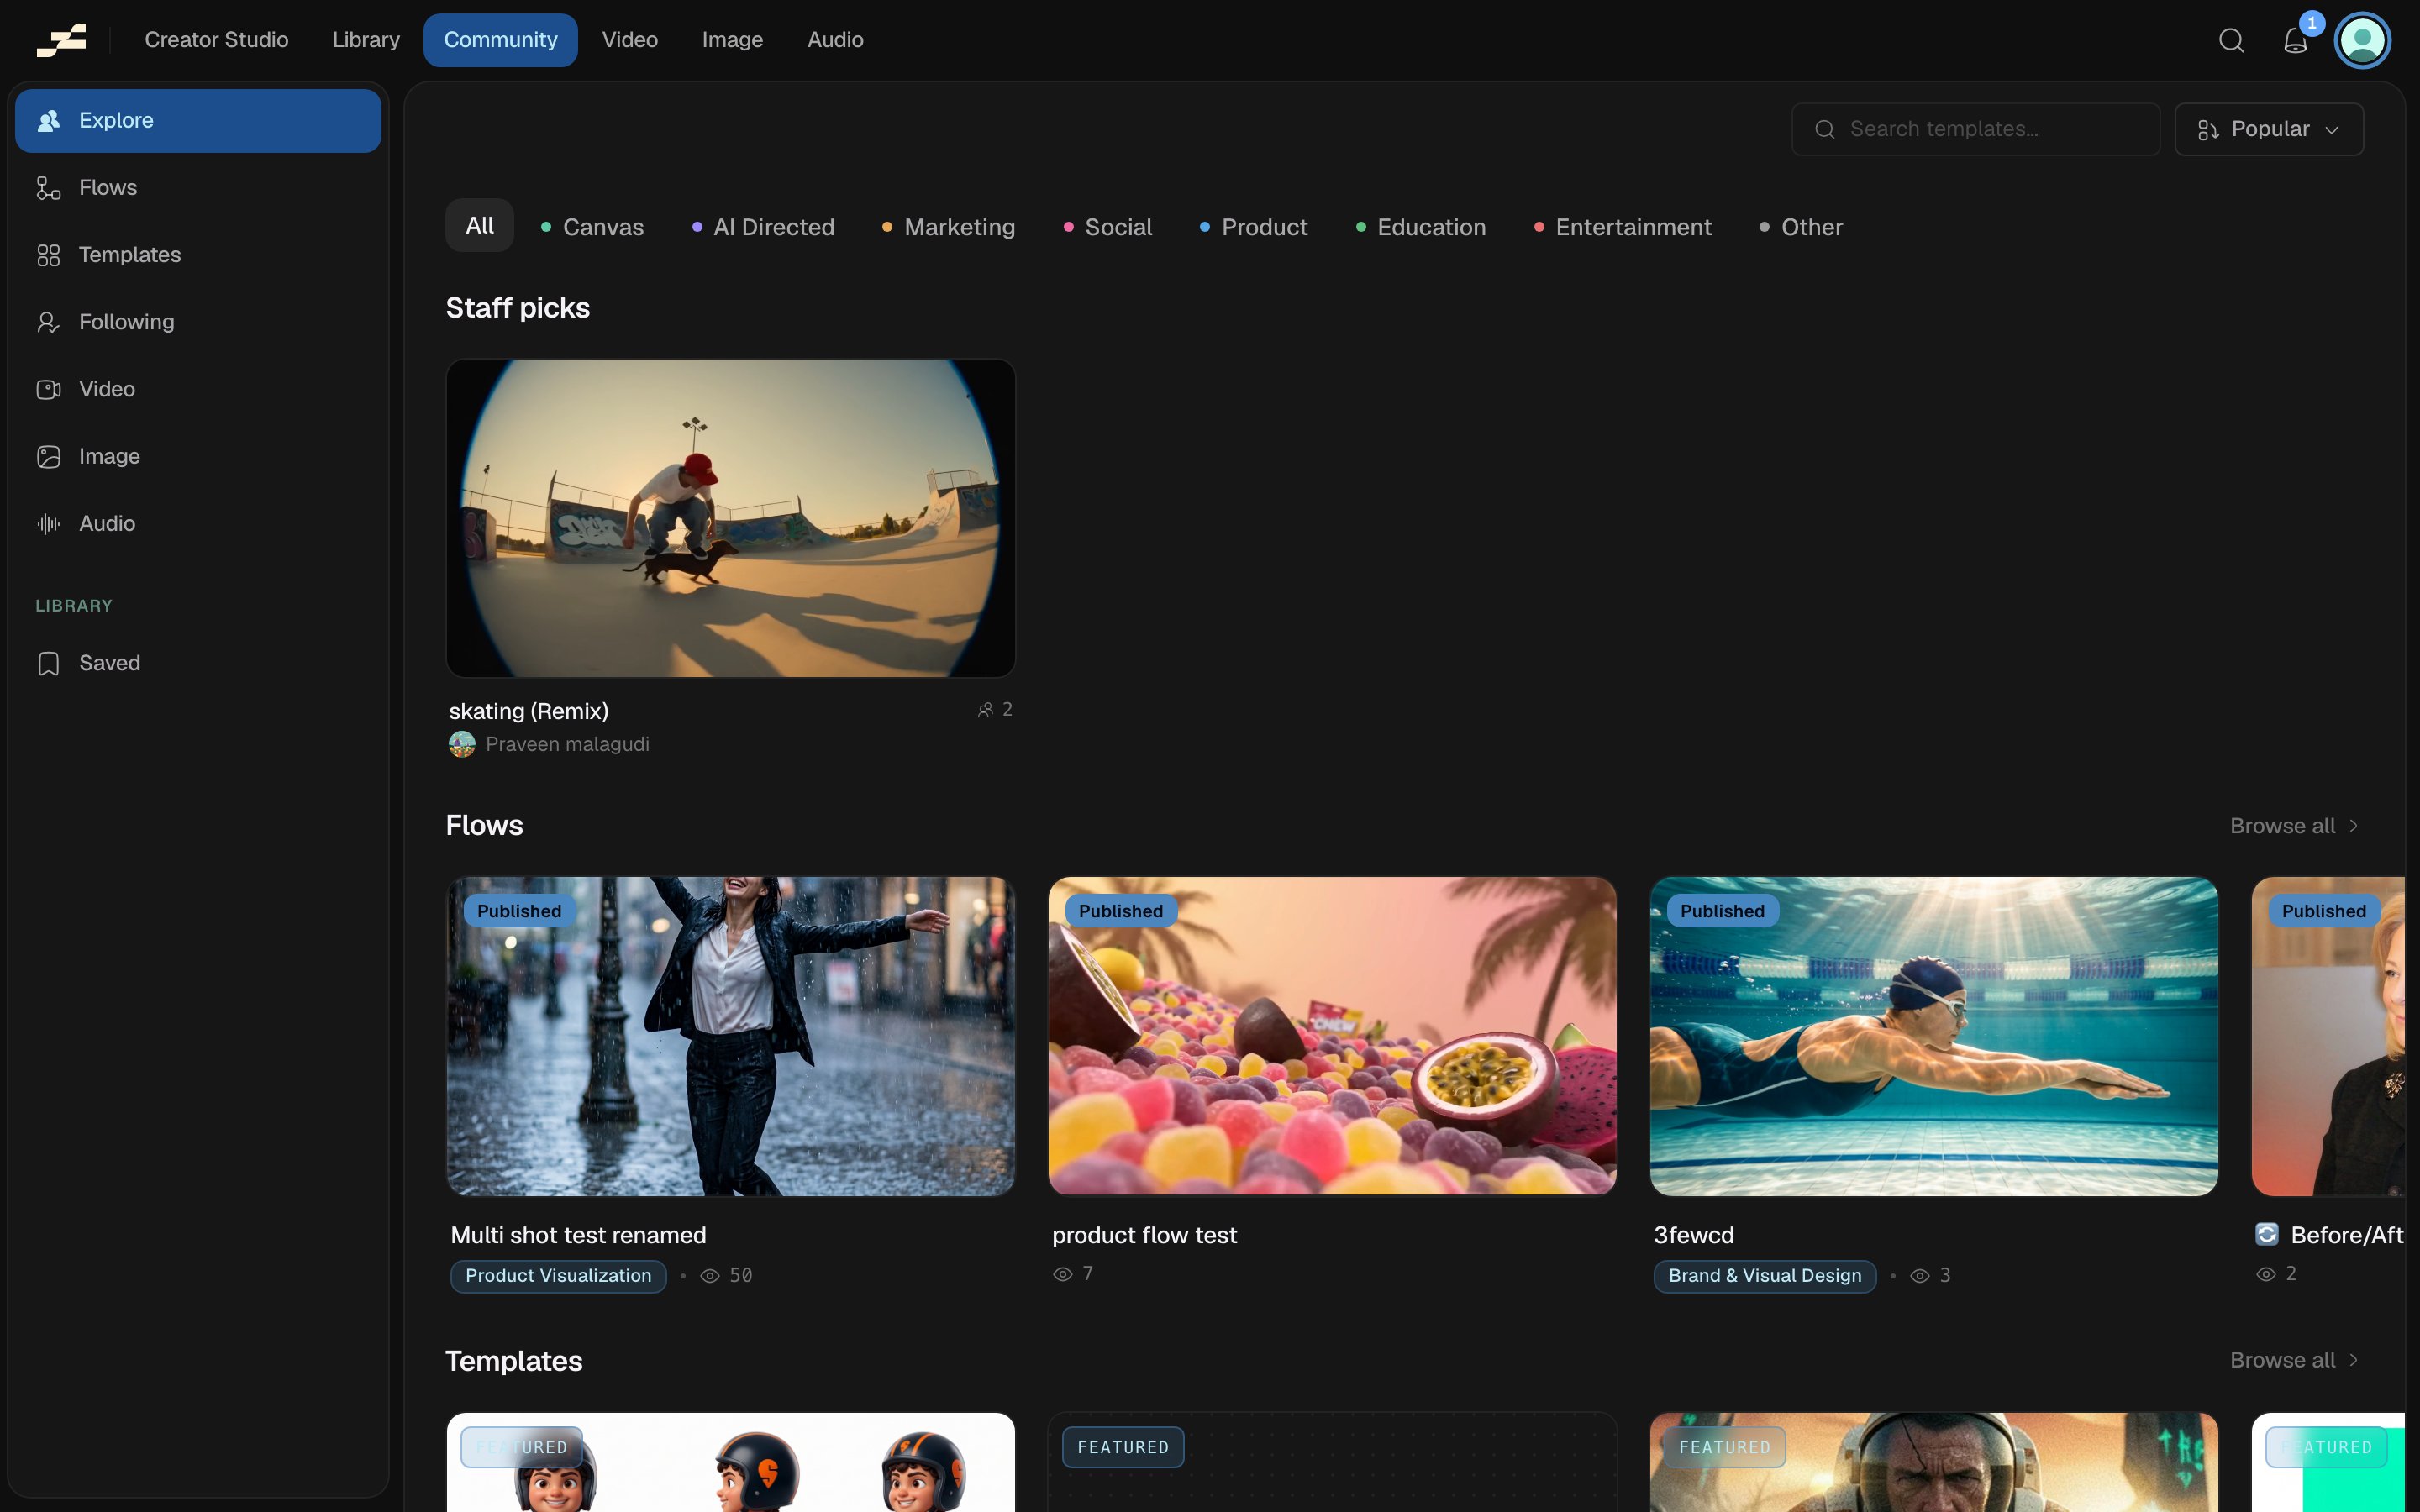2420x1512 pixels.
Task: Filter by Product category
Action: click(x=1253, y=227)
